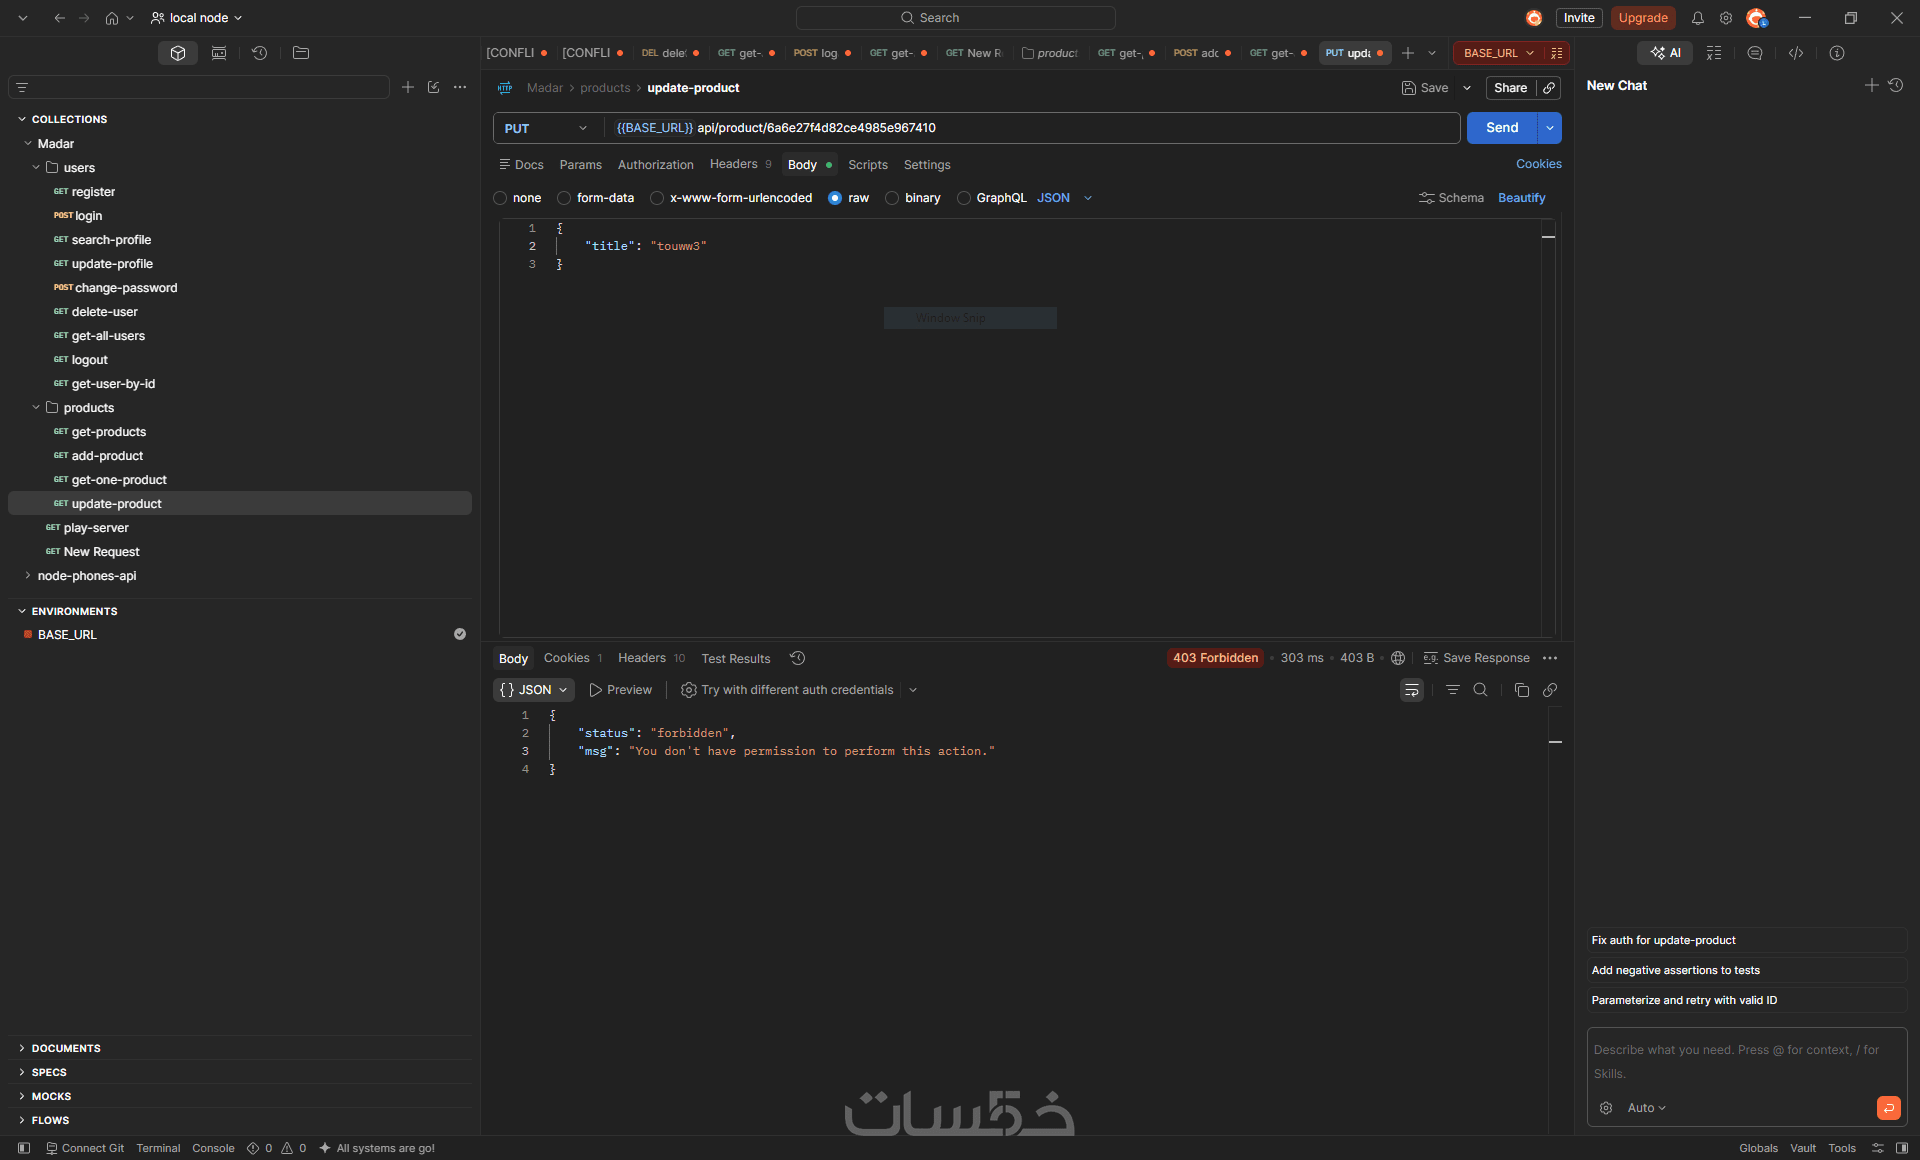The image size is (1920, 1160).
Task: Open the Save options dropdown arrow
Action: (1467, 88)
